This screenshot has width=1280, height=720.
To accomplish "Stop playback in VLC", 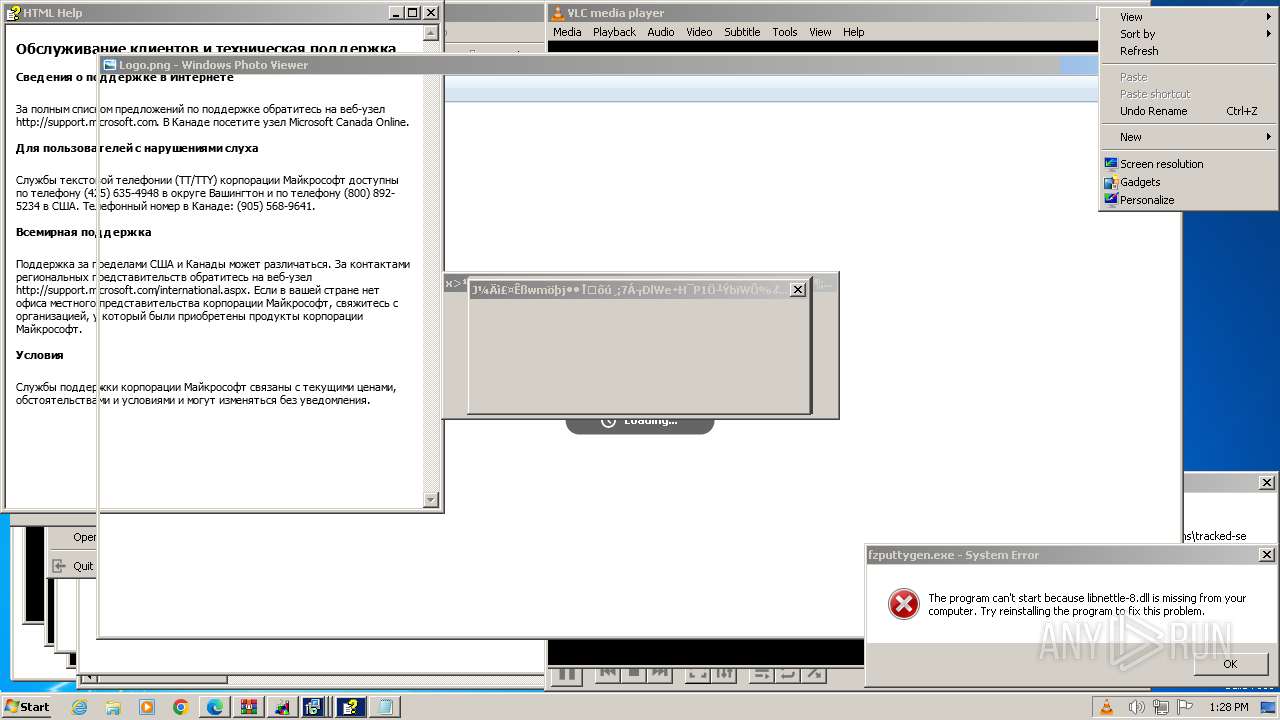I will (633, 675).
